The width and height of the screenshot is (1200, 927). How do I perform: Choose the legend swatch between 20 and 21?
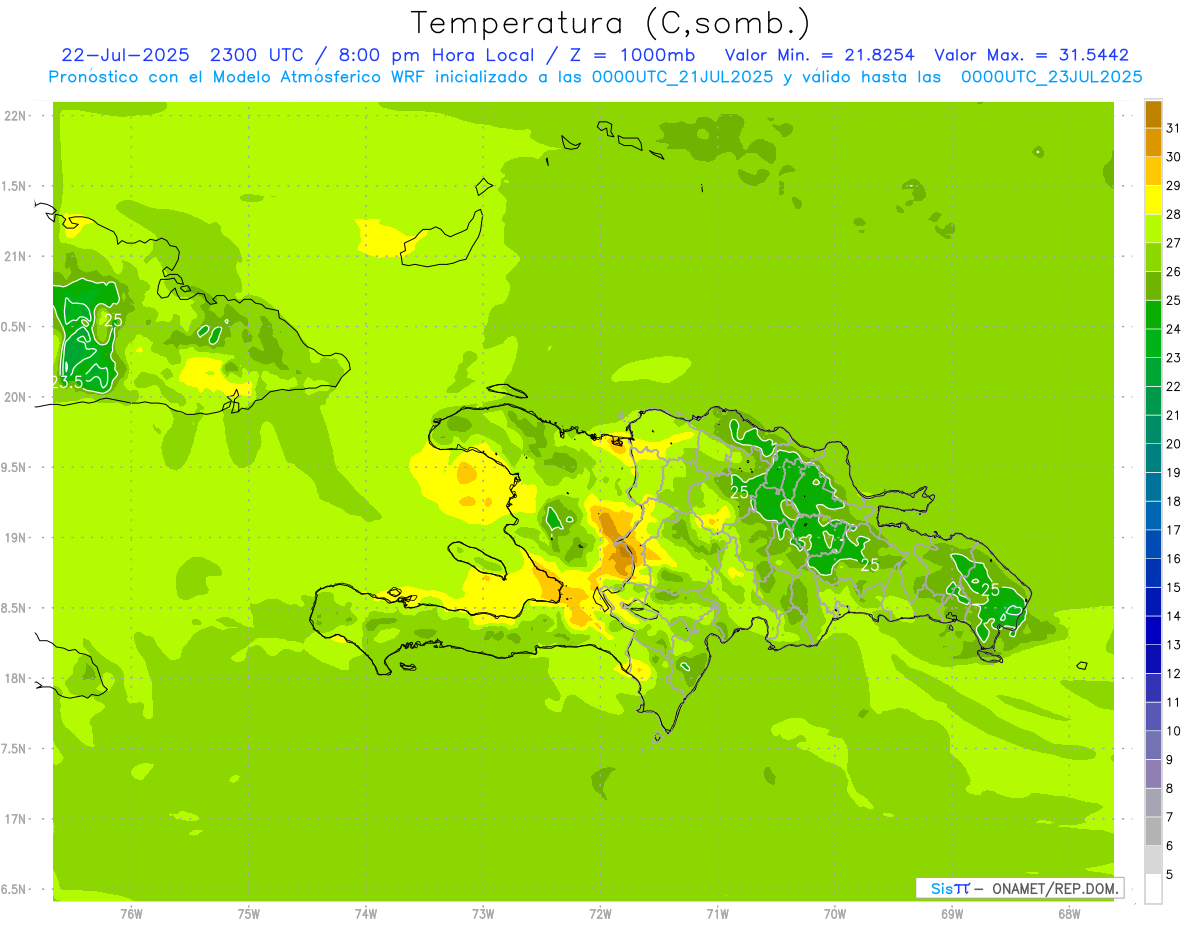1153,429
